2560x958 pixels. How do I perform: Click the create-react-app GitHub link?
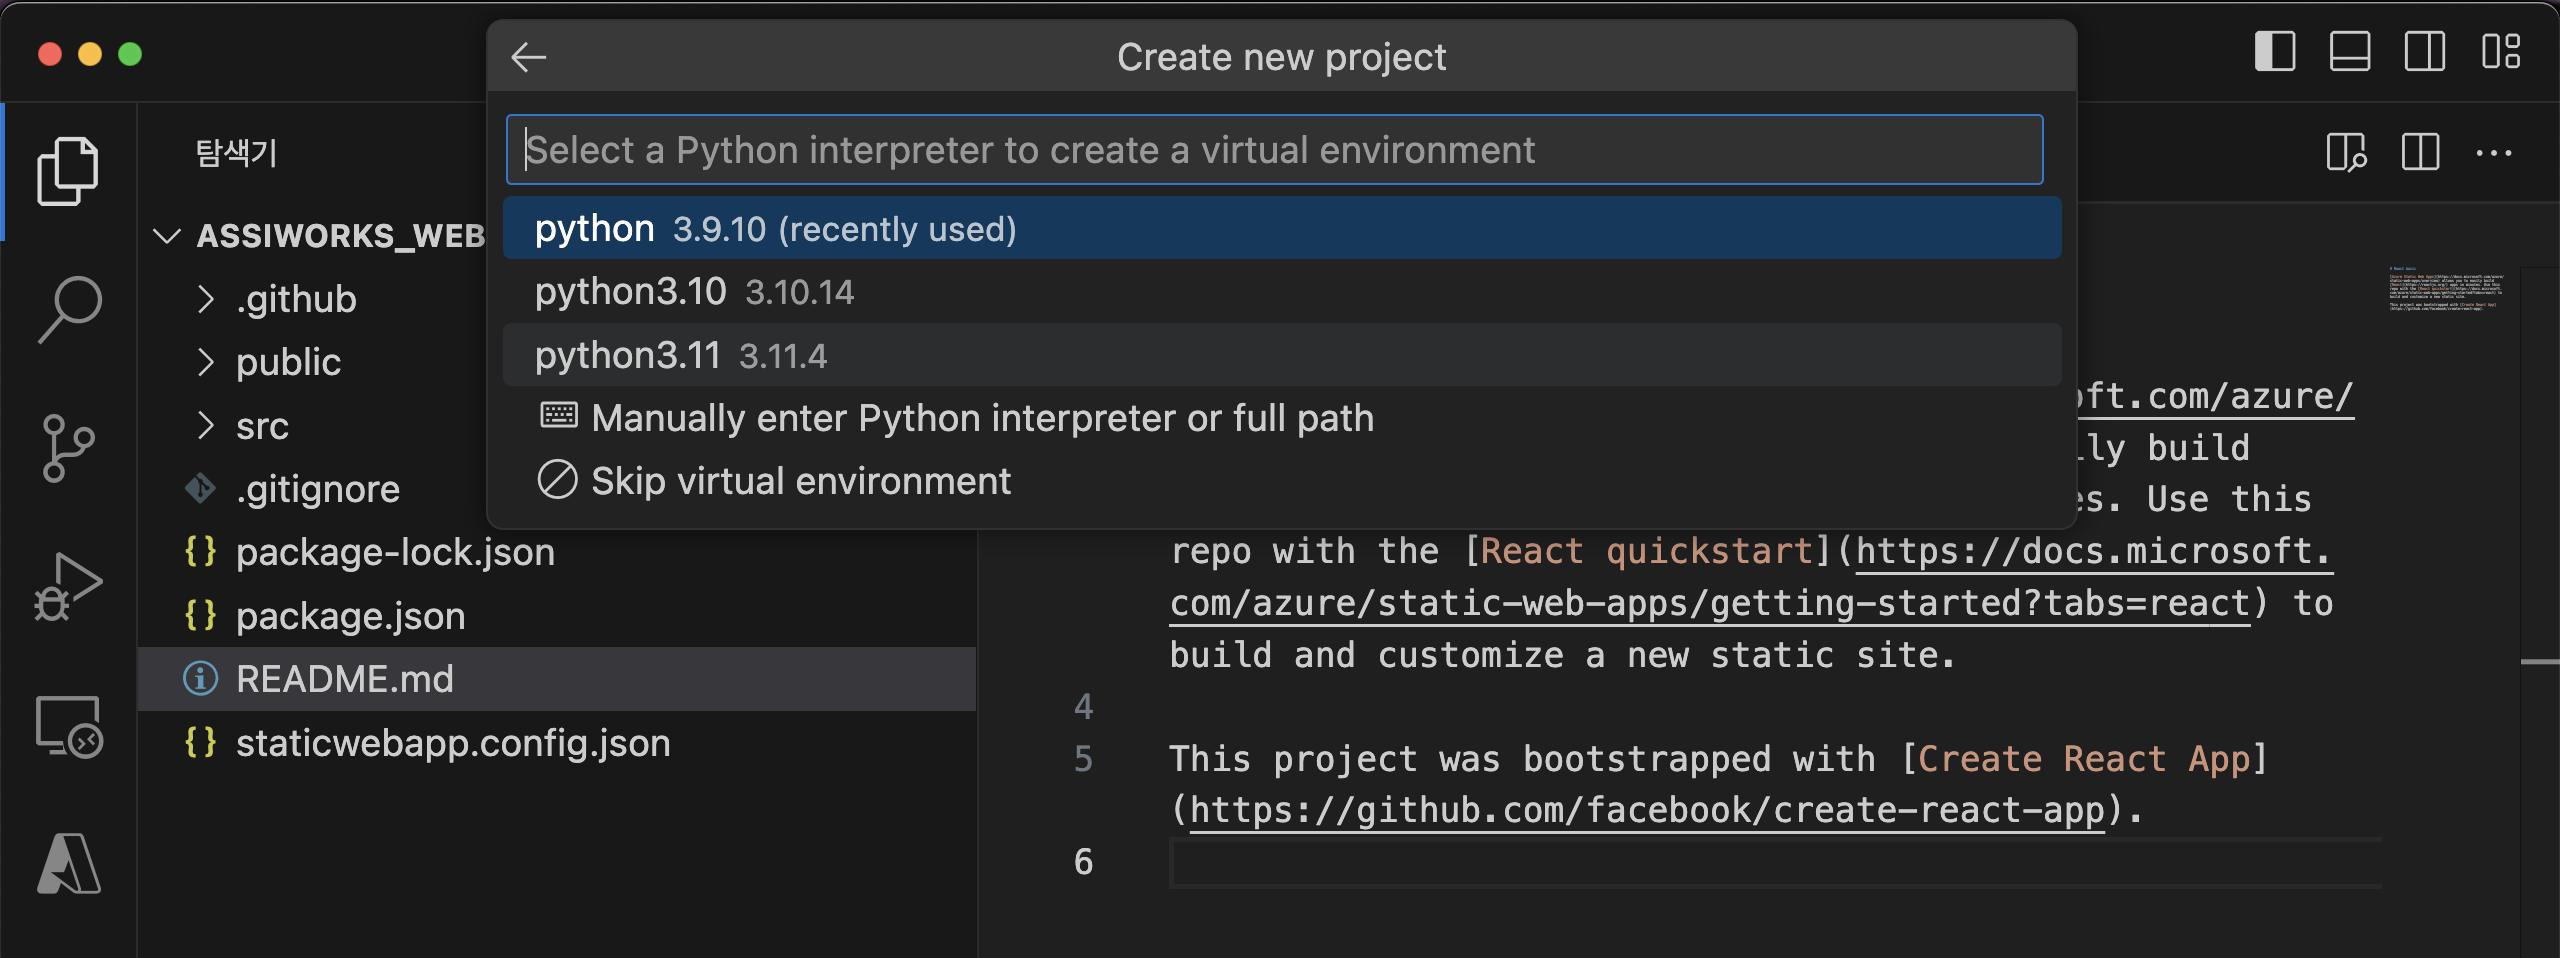coord(1646,810)
